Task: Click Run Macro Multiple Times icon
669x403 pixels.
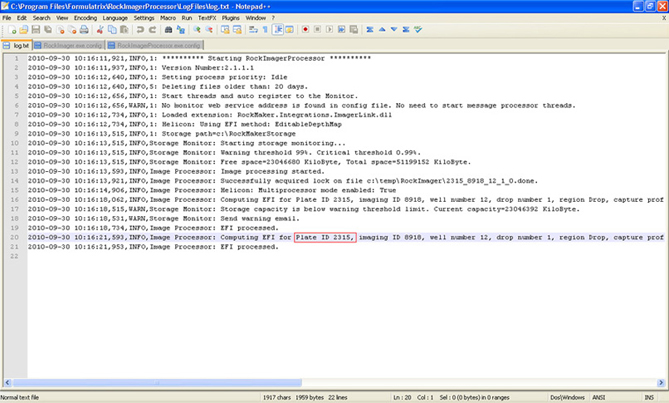Action: (341, 29)
